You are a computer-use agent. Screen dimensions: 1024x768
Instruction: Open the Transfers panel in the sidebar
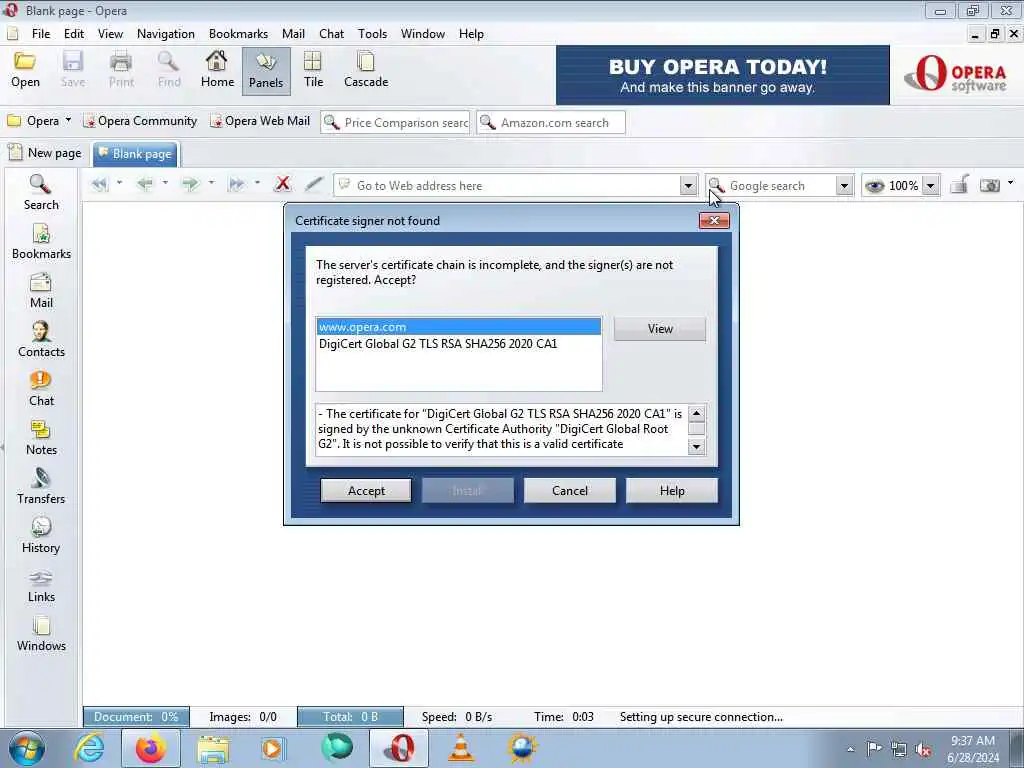point(41,487)
